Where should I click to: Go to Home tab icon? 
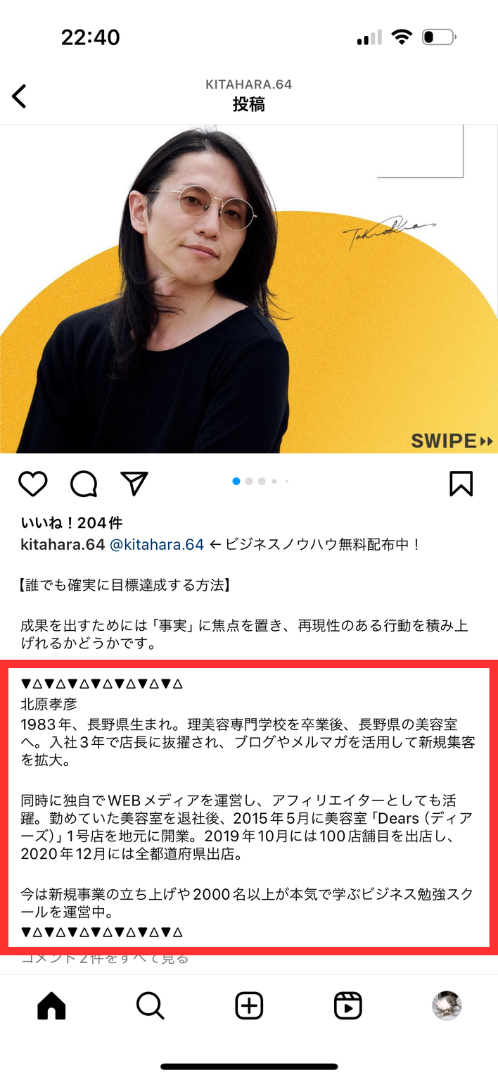click(x=51, y=1006)
